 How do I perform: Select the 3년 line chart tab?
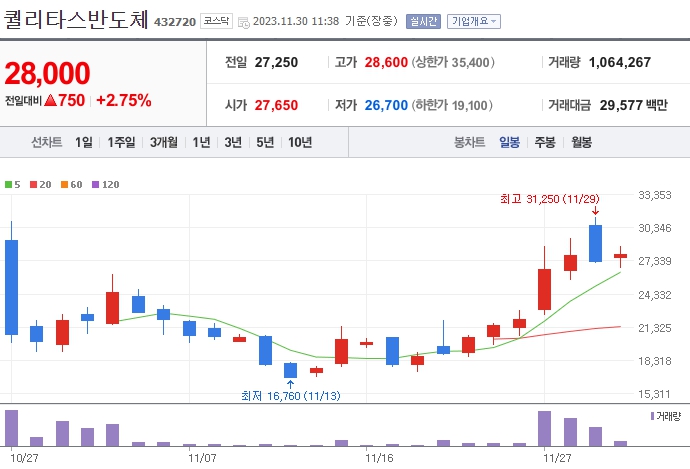(233, 142)
